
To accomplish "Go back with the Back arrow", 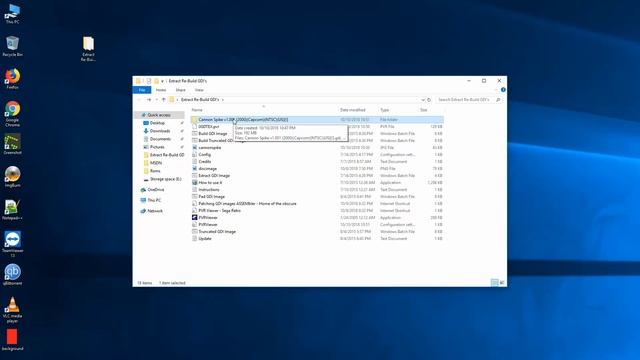I will 139,100.
